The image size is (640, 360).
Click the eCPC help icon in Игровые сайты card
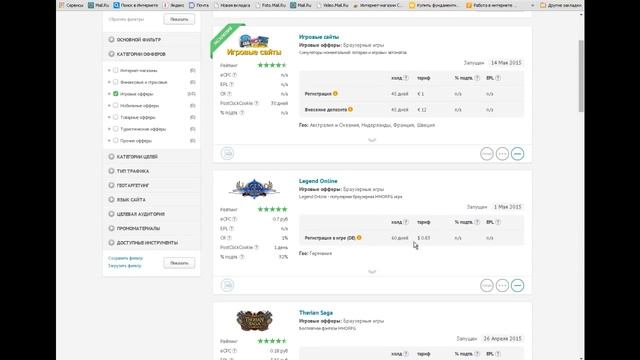point(235,75)
